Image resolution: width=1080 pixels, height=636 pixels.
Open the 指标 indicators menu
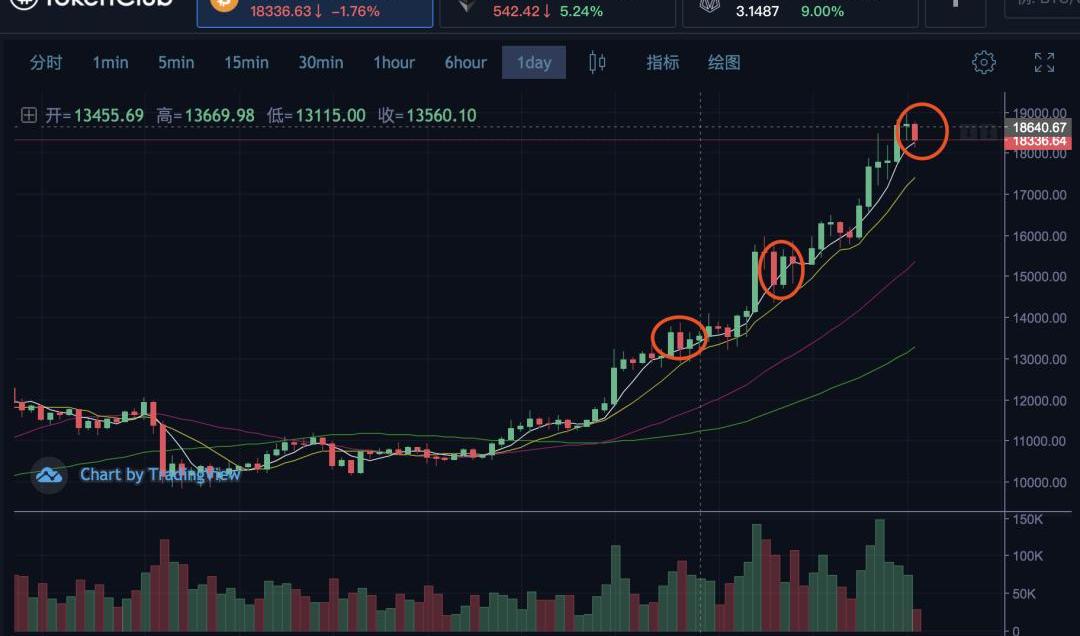[662, 63]
